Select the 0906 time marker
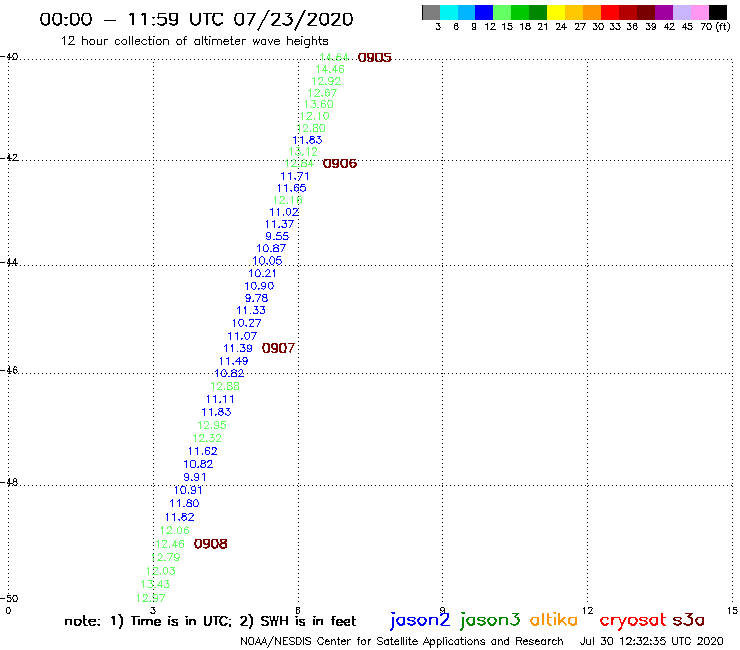 pos(340,164)
